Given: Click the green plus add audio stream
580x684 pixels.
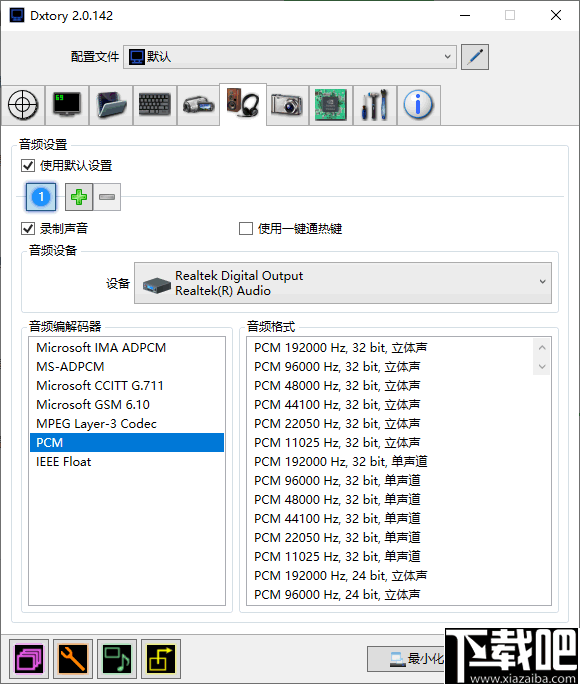Looking at the screenshot, I should coord(79,197).
